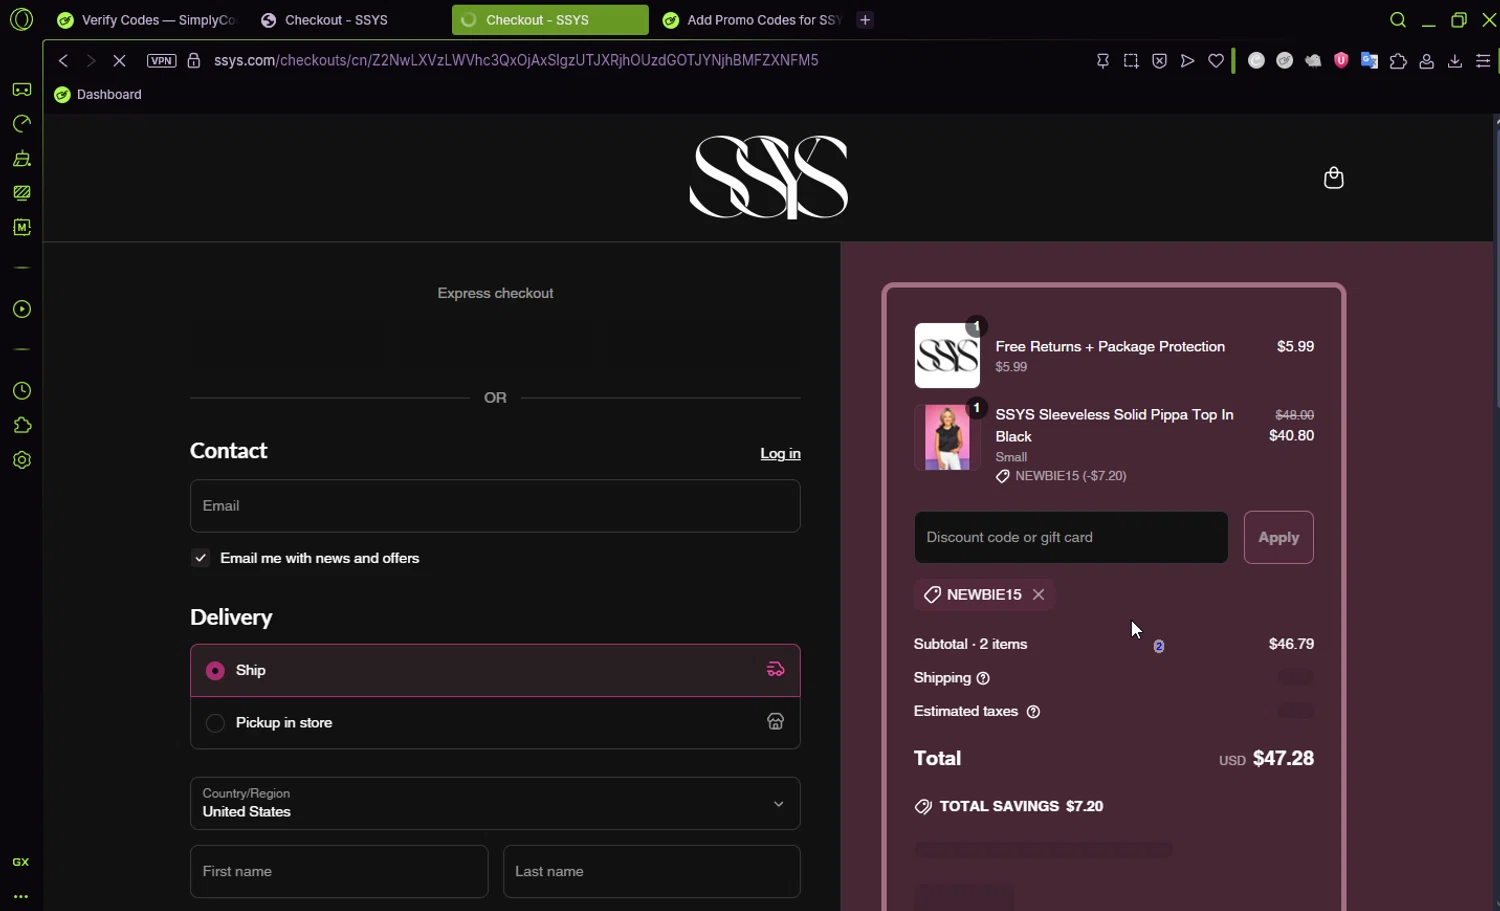Click the Log in link

(x=780, y=454)
